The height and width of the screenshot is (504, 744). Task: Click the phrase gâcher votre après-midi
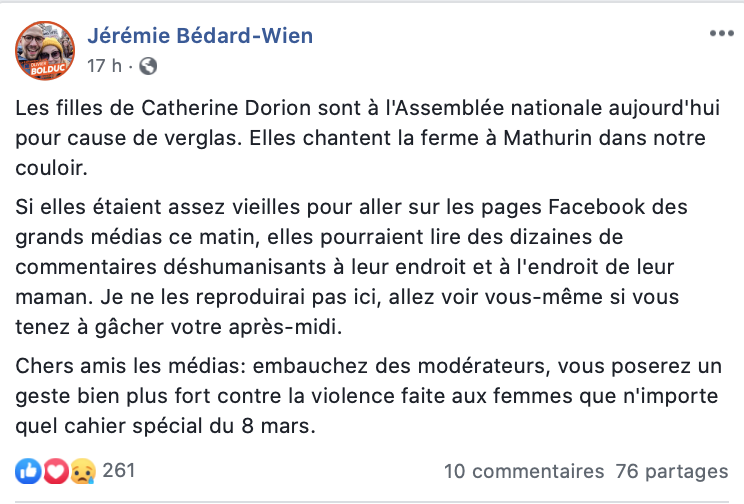(x=218, y=327)
